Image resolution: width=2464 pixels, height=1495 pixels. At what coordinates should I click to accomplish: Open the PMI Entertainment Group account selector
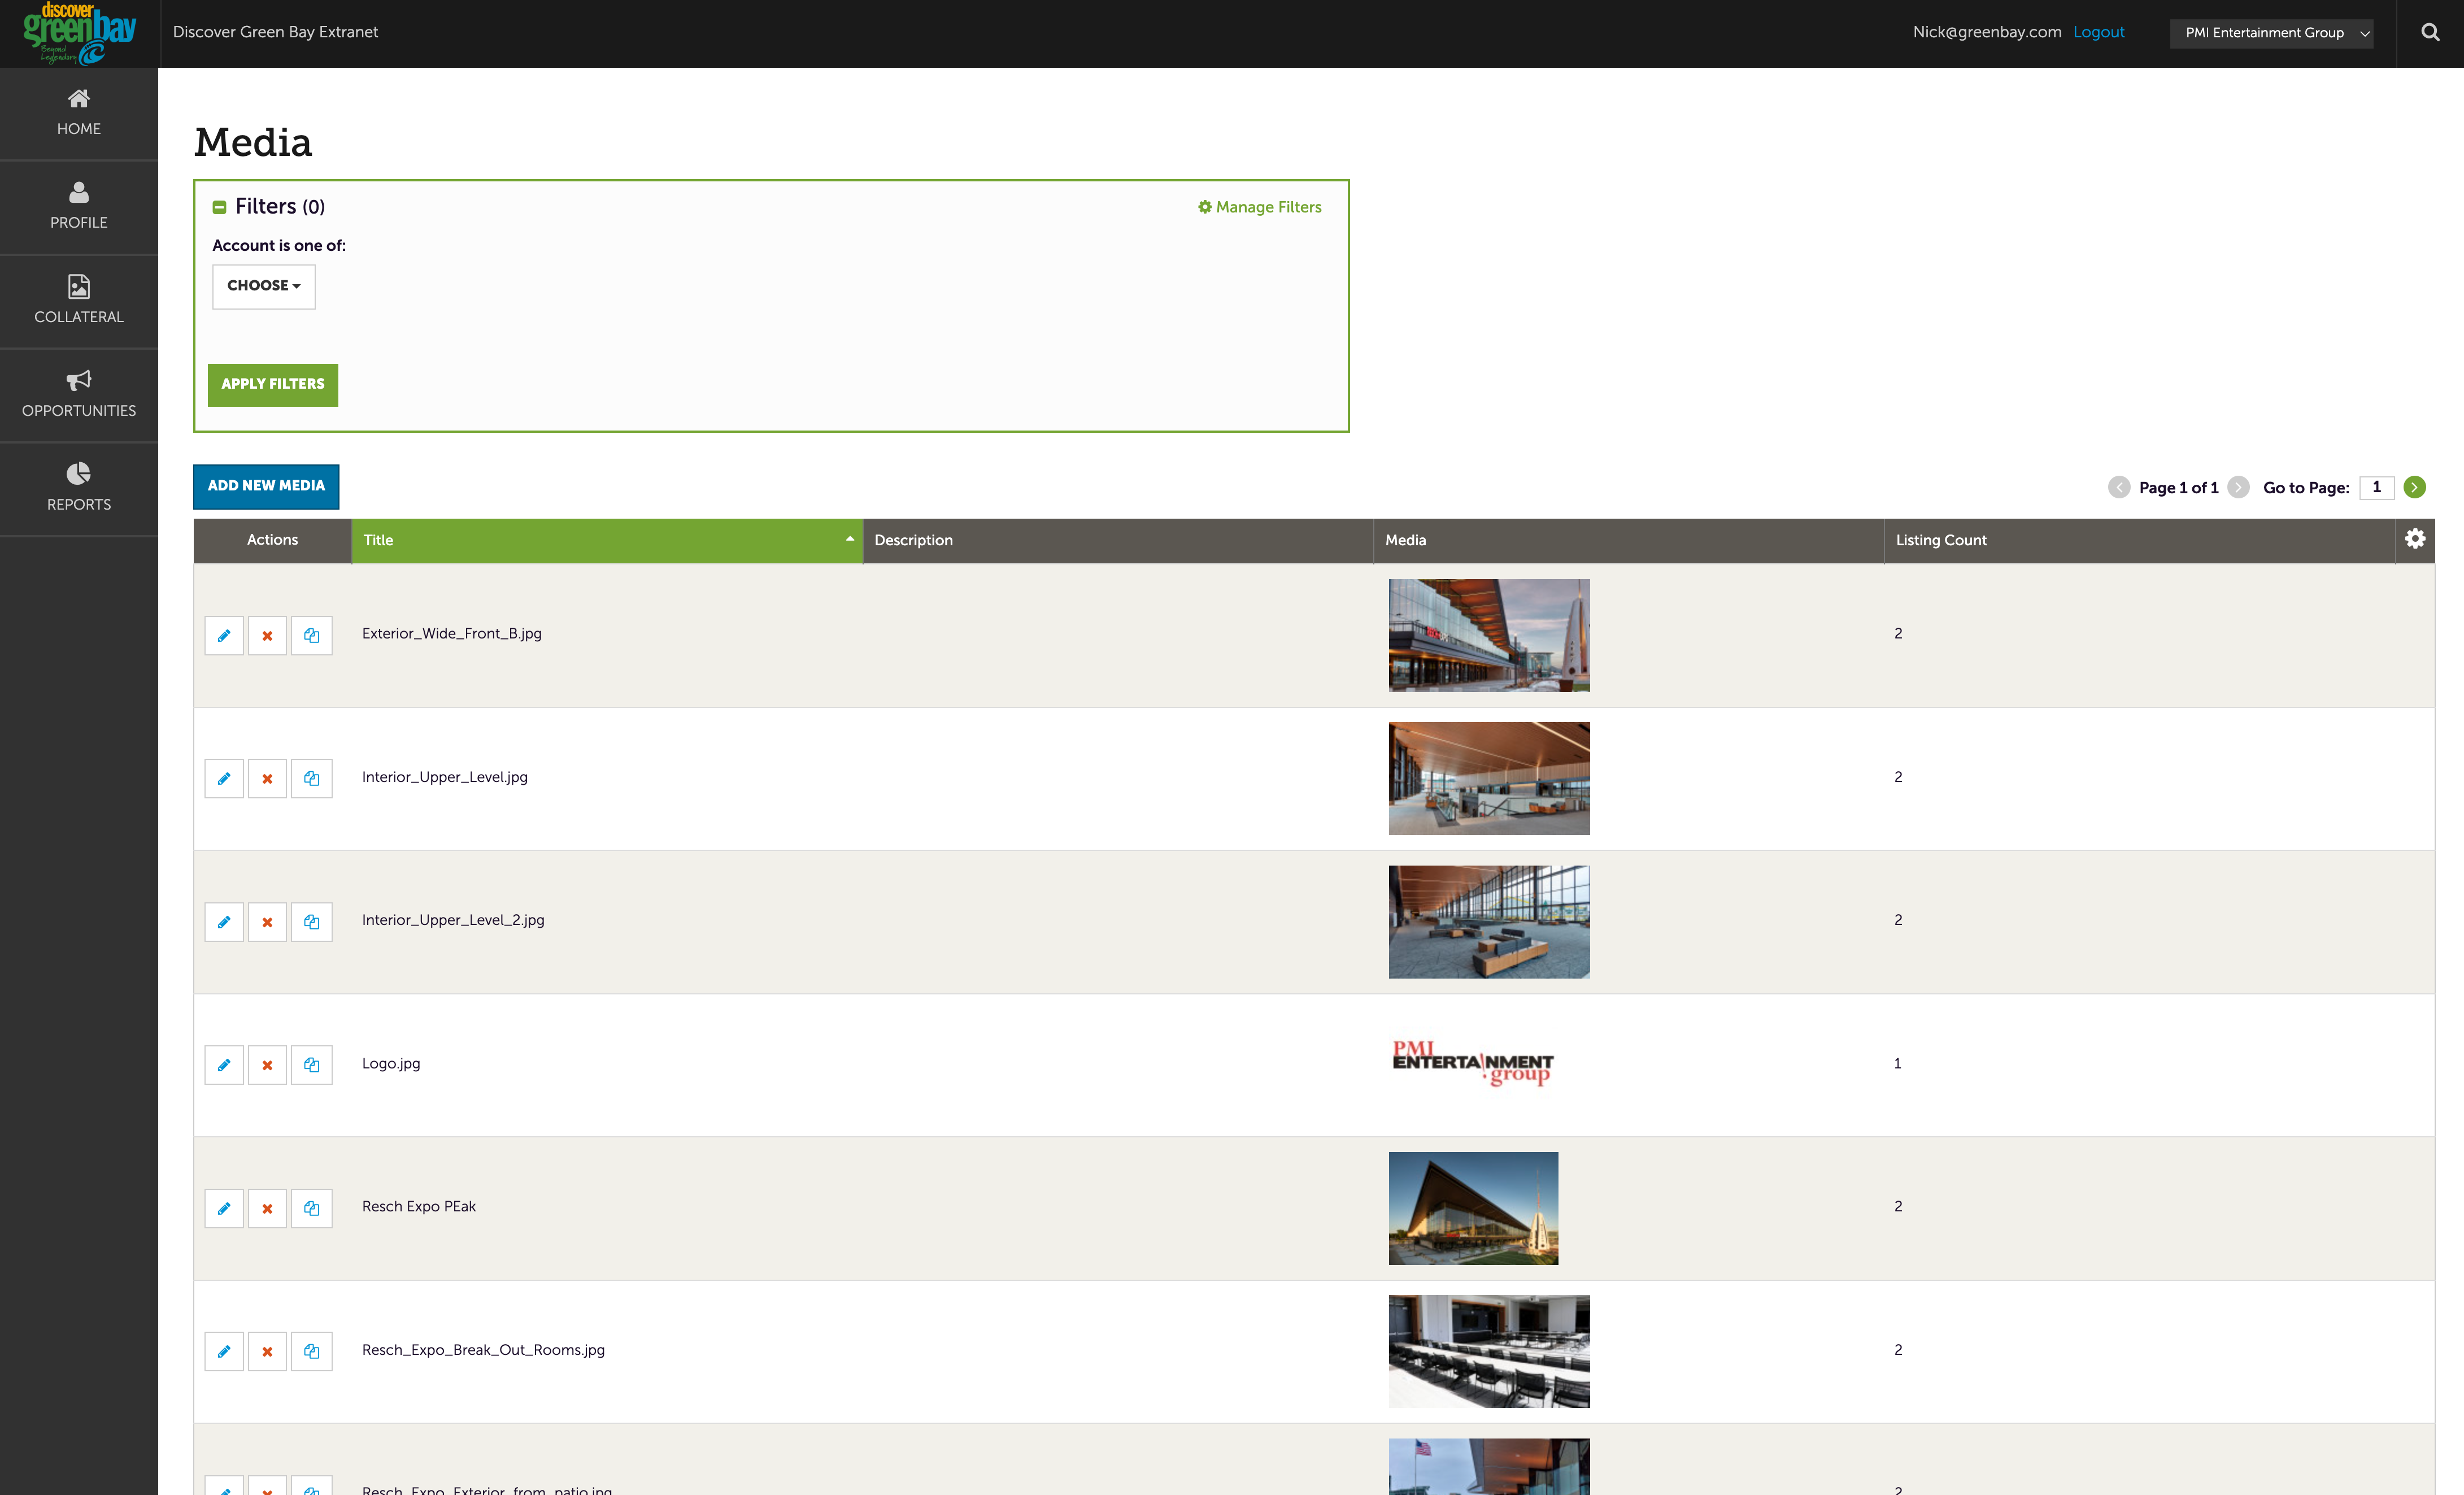pyautogui.click(x=2271, y=33)
